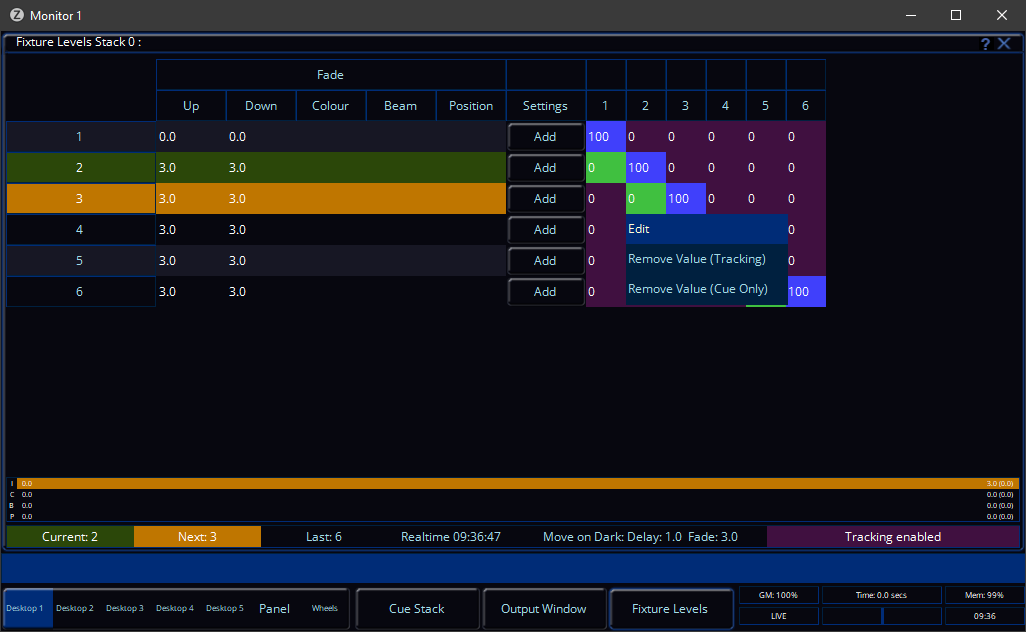This screenshot has height=632, width=1026.
Task: Choose Remove Value (Tracking) option
Action: (706, 259)
